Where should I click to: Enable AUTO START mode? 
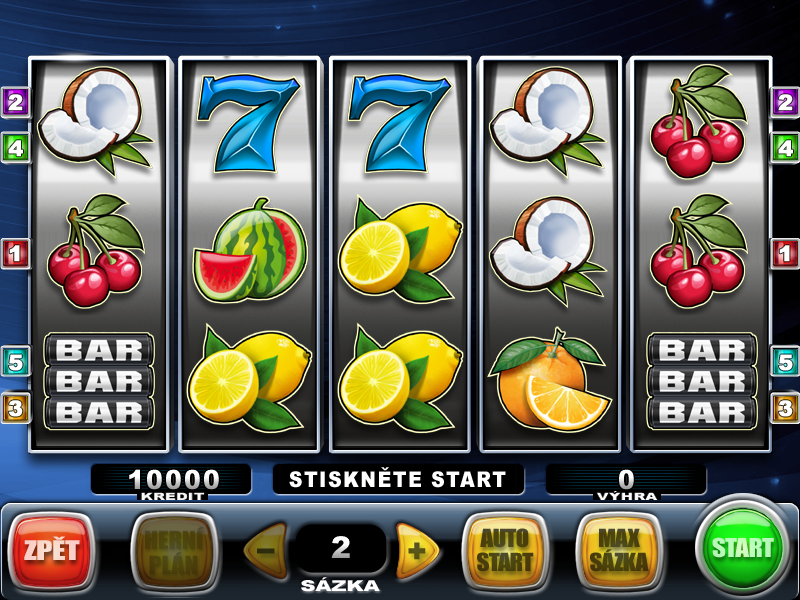[x=505, y=551]
